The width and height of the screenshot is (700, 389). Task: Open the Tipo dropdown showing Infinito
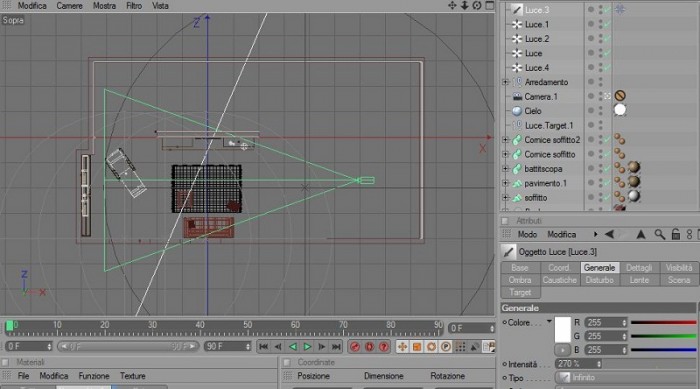click(x=625, y=378)
